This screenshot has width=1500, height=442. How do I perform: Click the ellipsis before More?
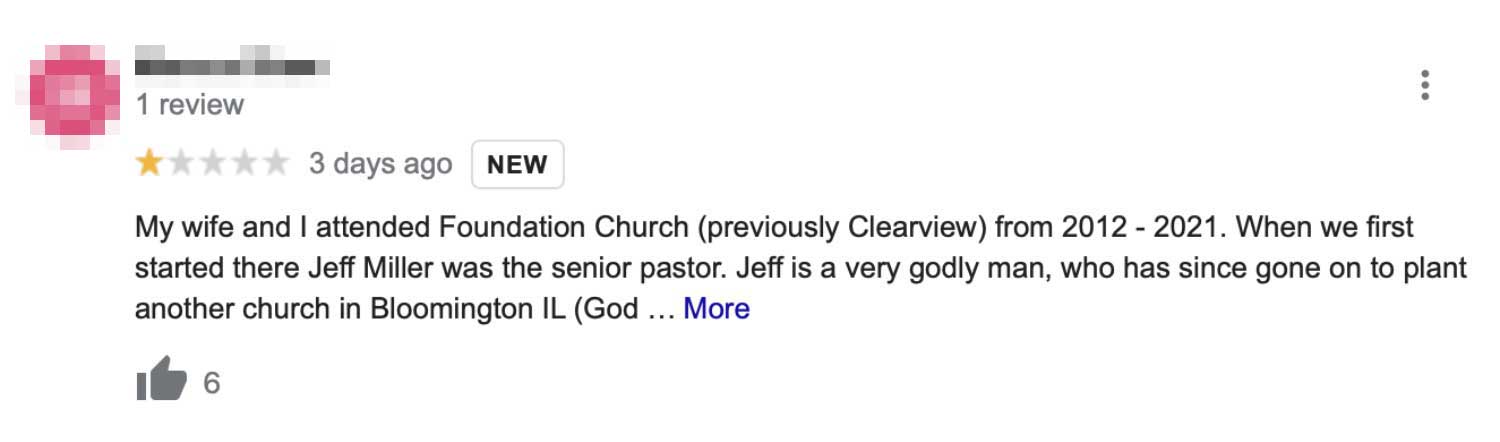pos(662,309)
